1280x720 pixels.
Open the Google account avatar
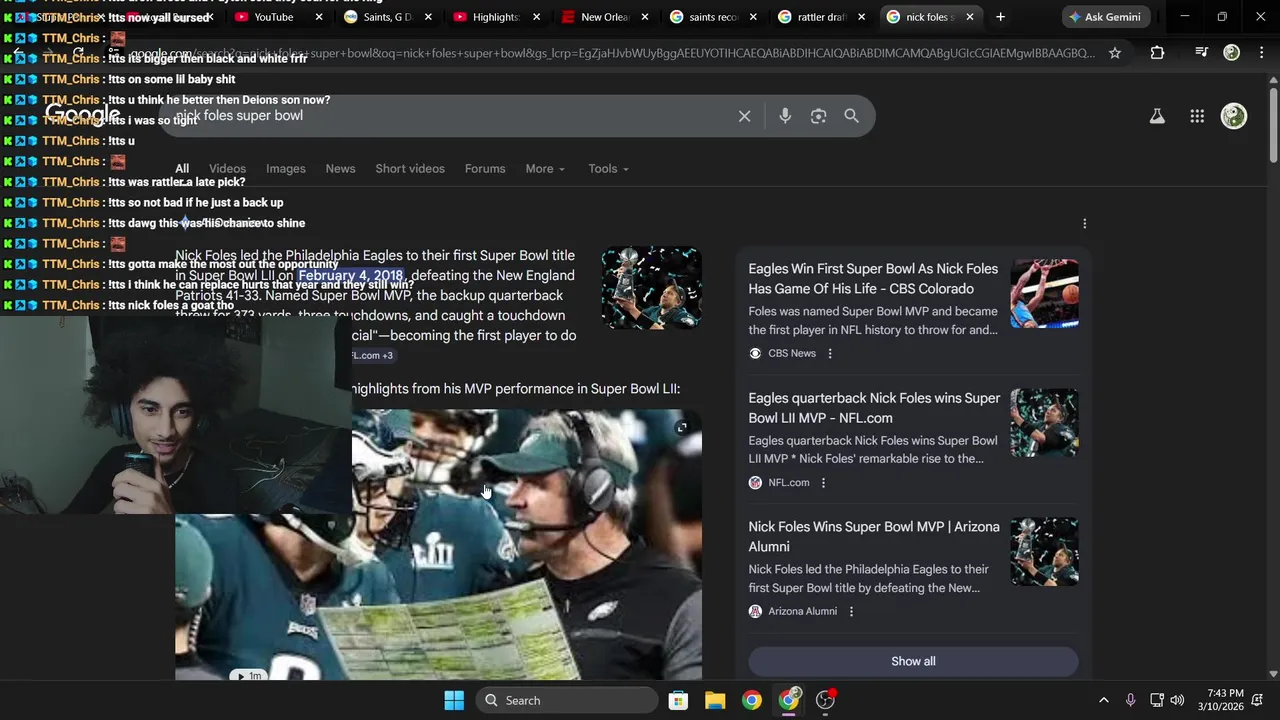pyautogui.click(x=1234, y=116)
